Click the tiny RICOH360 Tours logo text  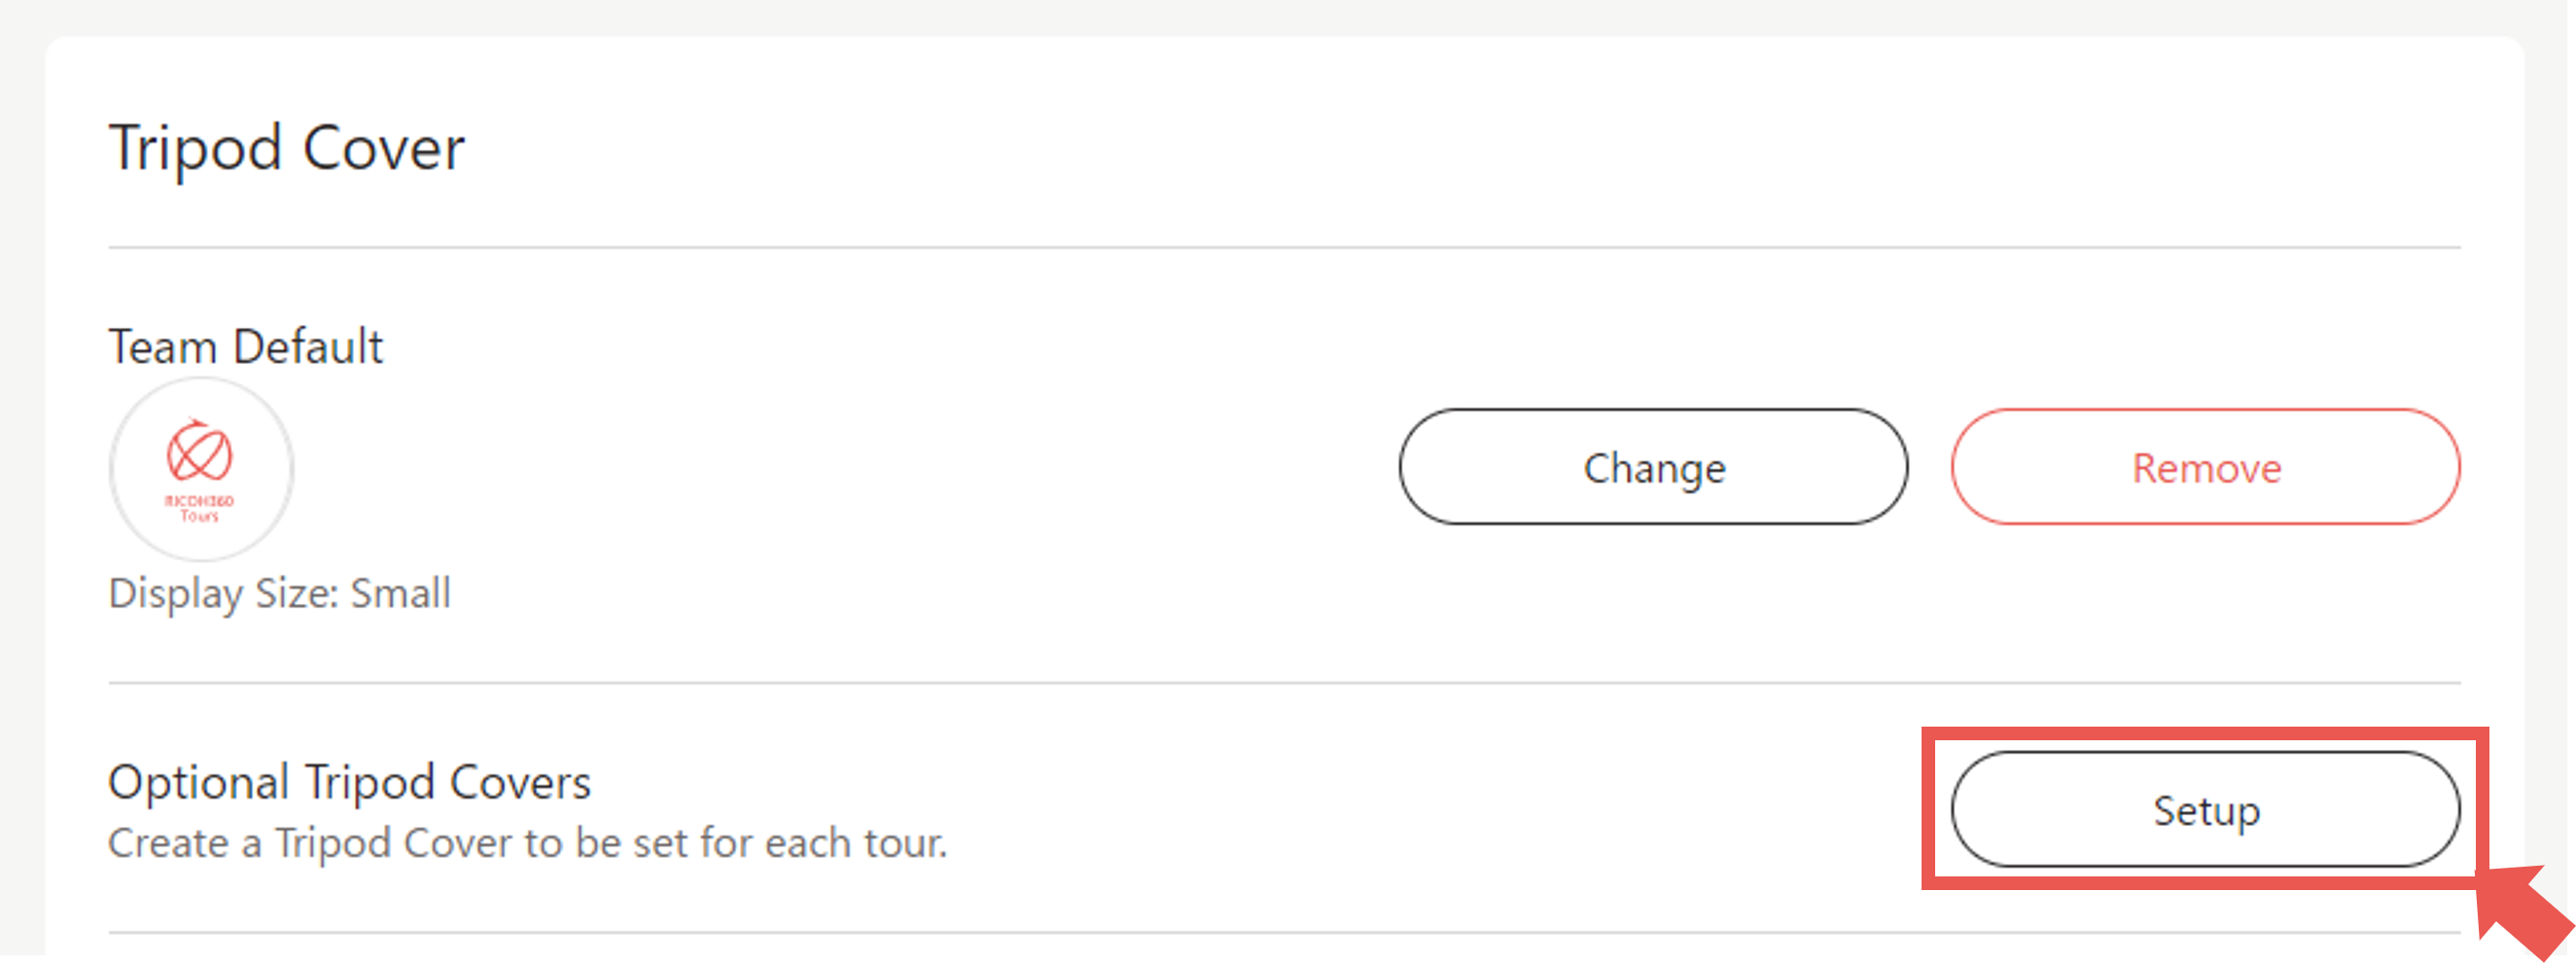[x=199, y=508]
